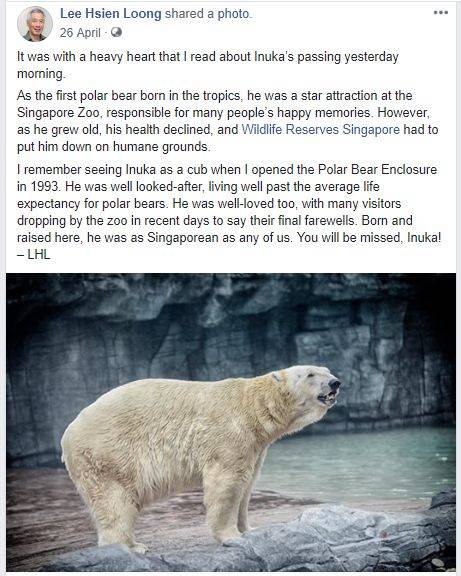Open the shared polar bear photo
Screen dimensions: 461x576
coord(231,422)
